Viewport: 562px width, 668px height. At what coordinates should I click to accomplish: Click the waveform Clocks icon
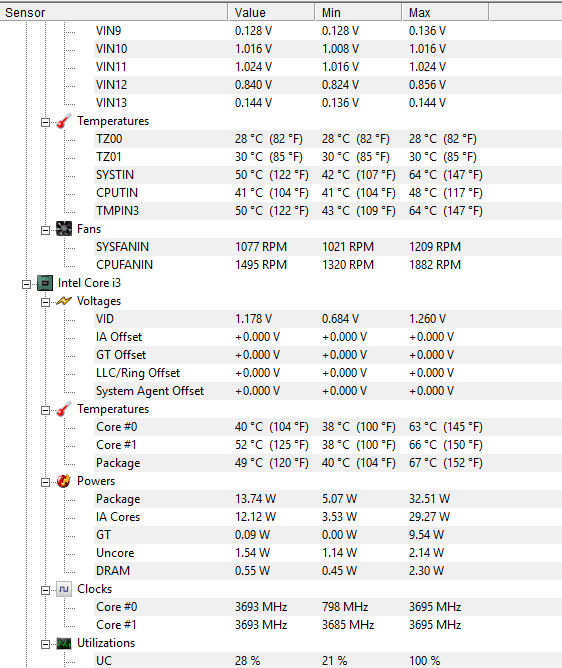[x=64, y=589]
